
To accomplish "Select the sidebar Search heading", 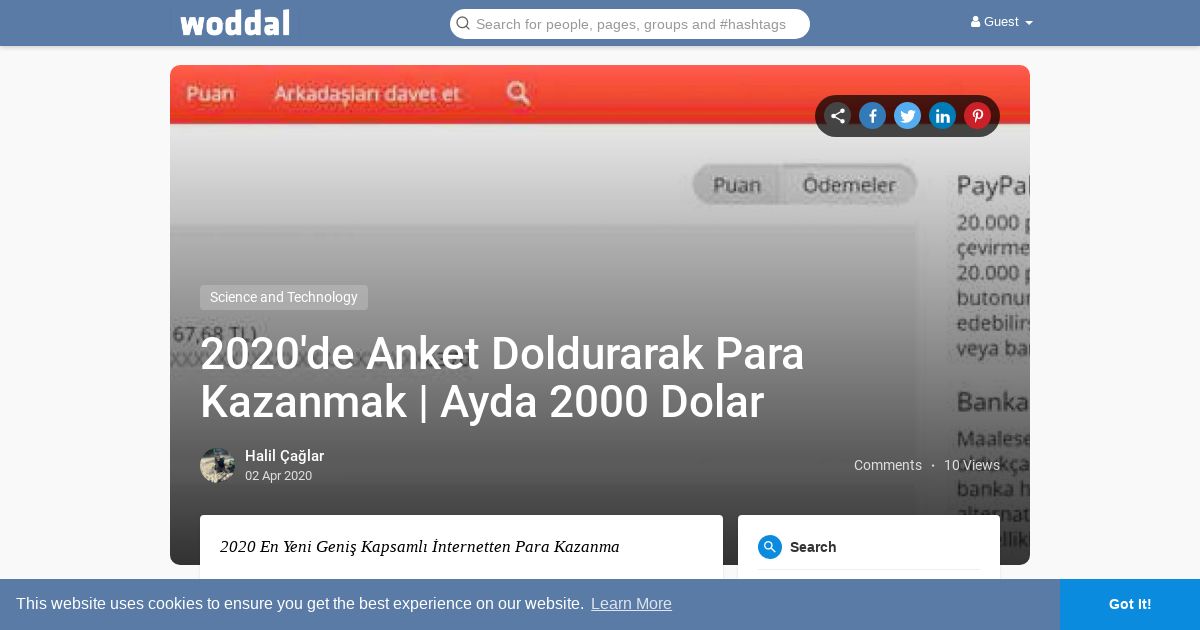I will click(813, 547).
